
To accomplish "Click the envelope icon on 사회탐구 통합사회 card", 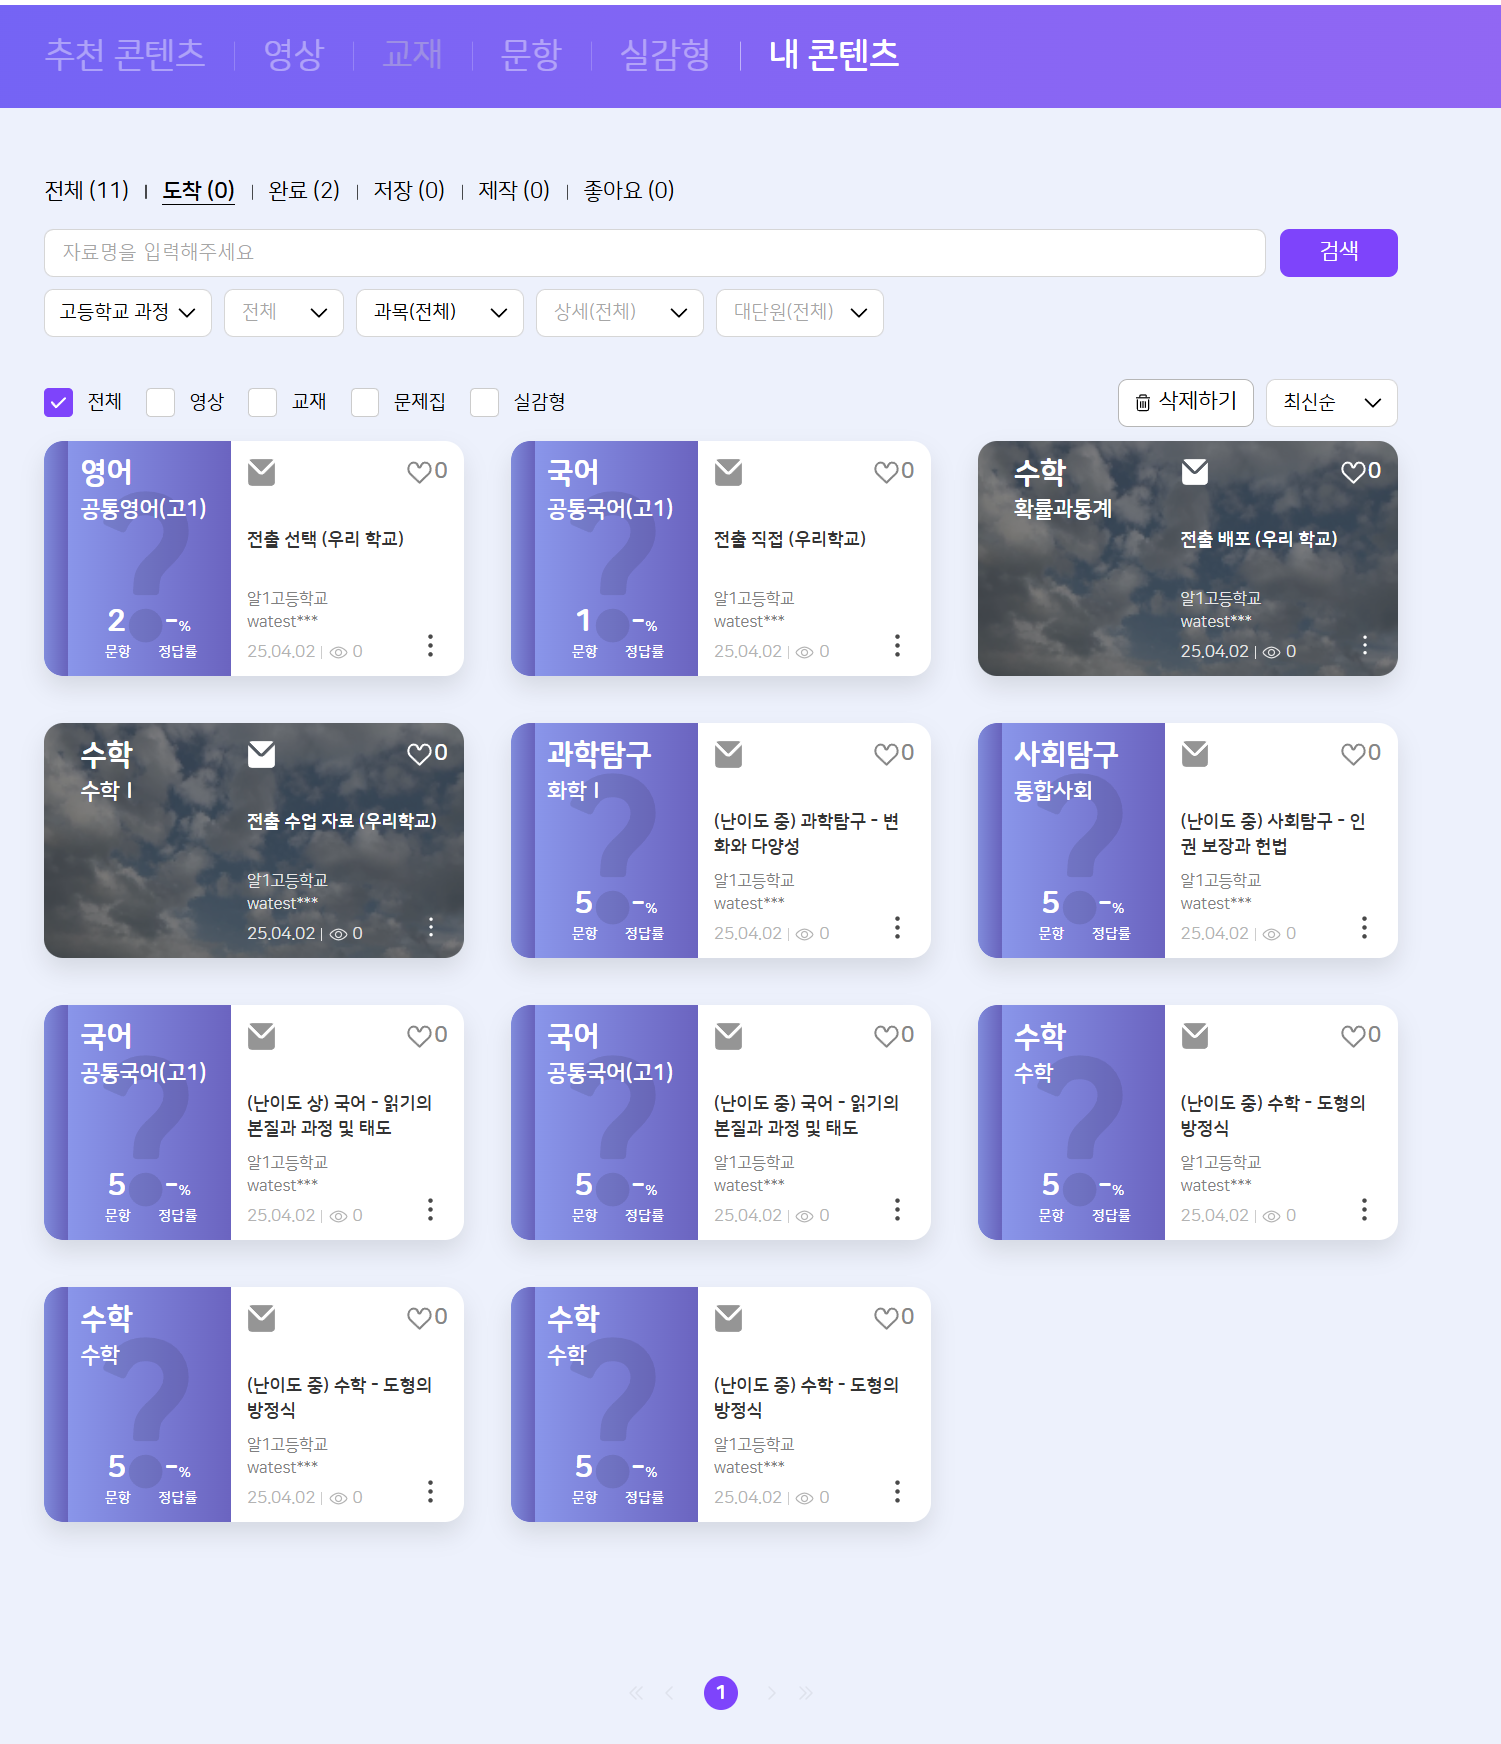I will (1195, 754).
